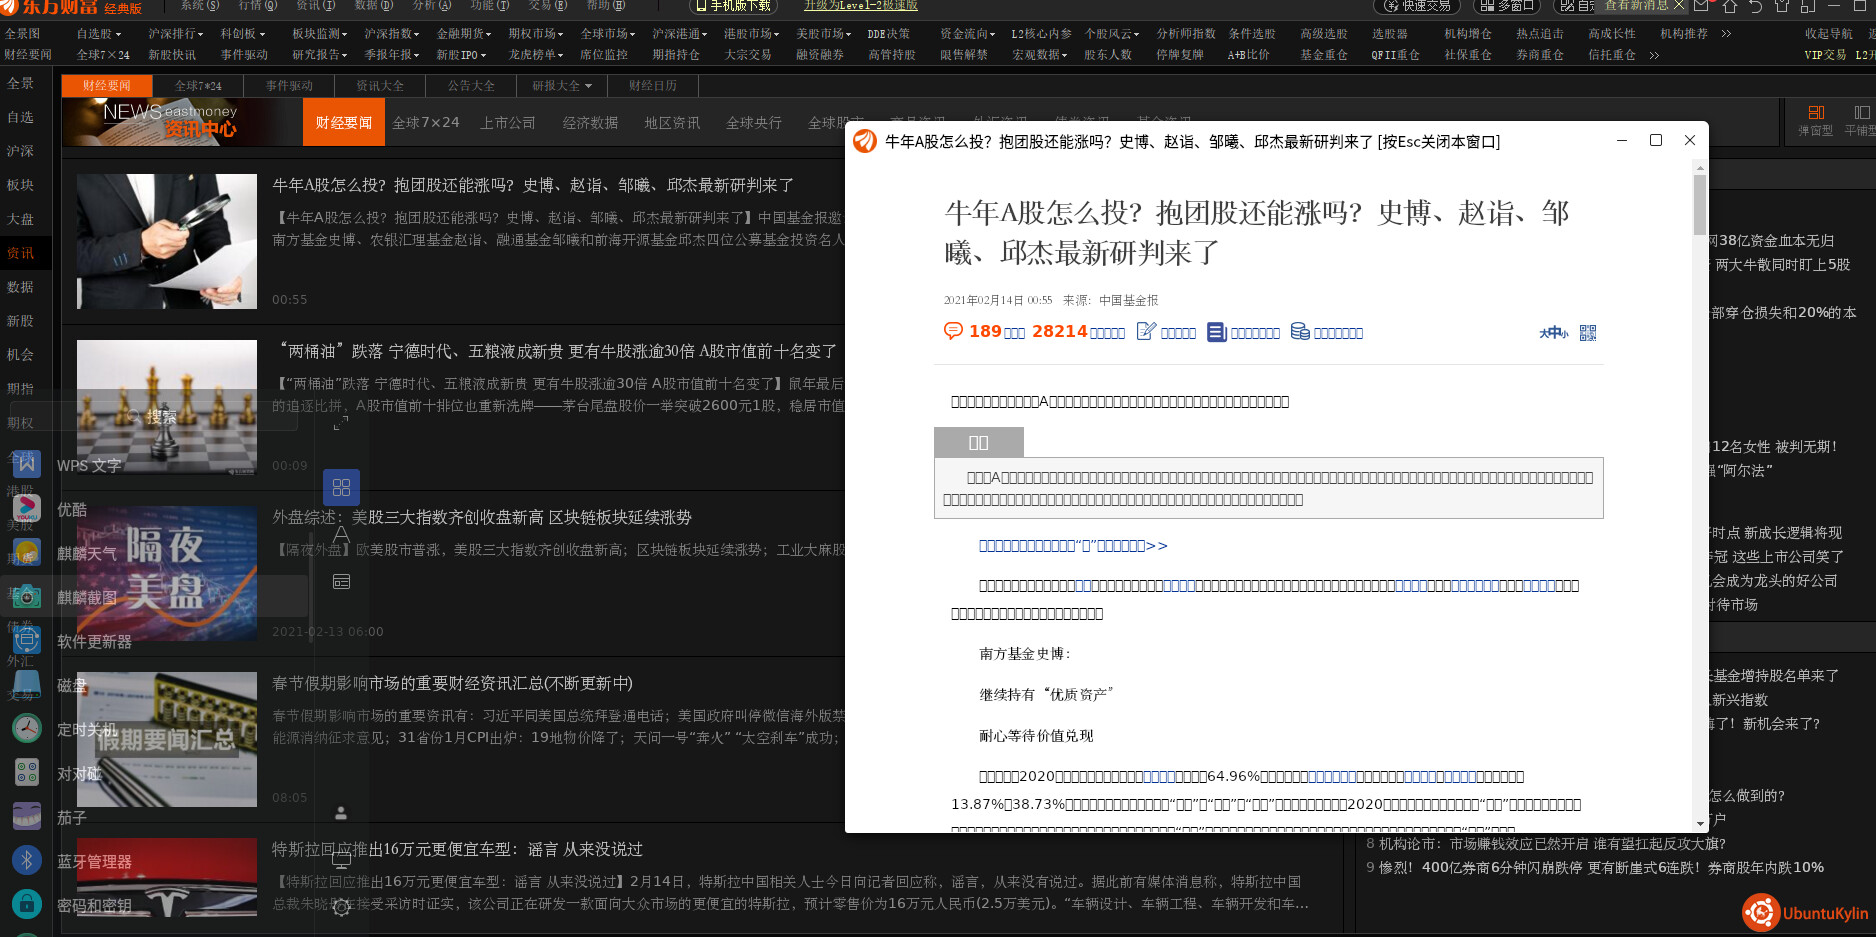This screenshot has height=937, width=1876.
Task: Switch to the 事件驱动 tab
Action: [x=289, y=86]
